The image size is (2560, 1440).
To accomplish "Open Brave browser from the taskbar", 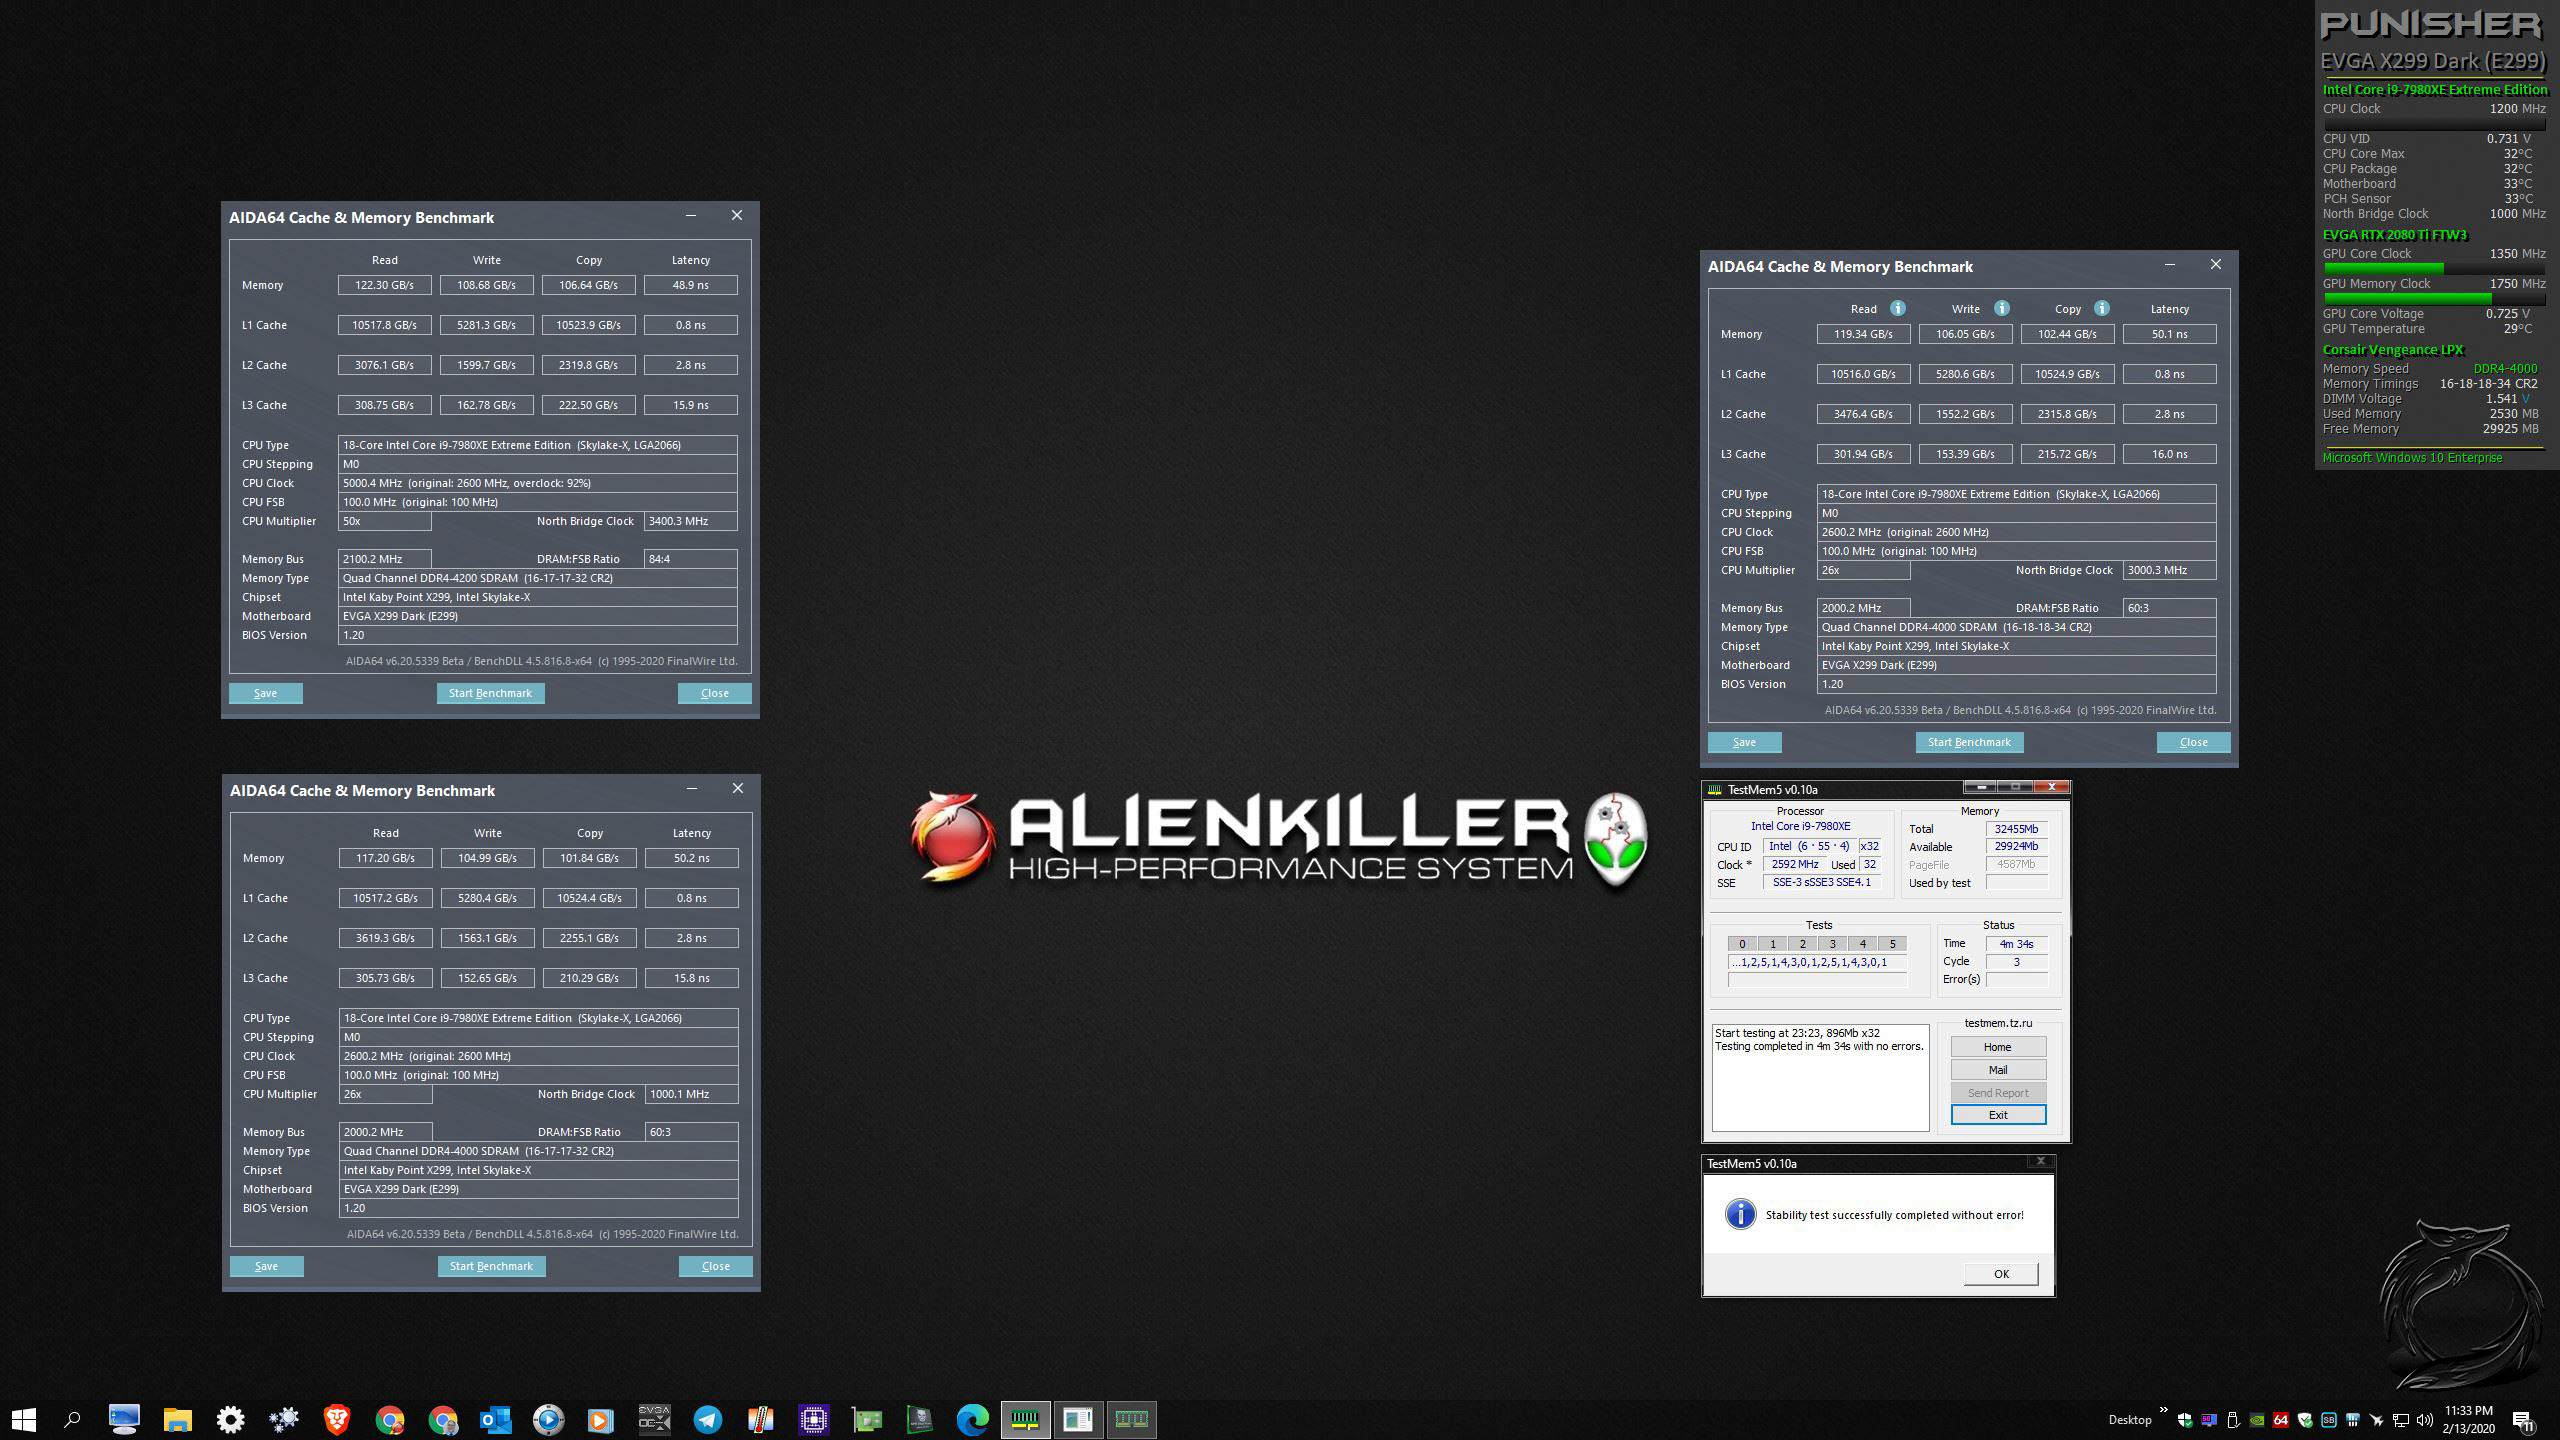I will [x=337, y=1419].
